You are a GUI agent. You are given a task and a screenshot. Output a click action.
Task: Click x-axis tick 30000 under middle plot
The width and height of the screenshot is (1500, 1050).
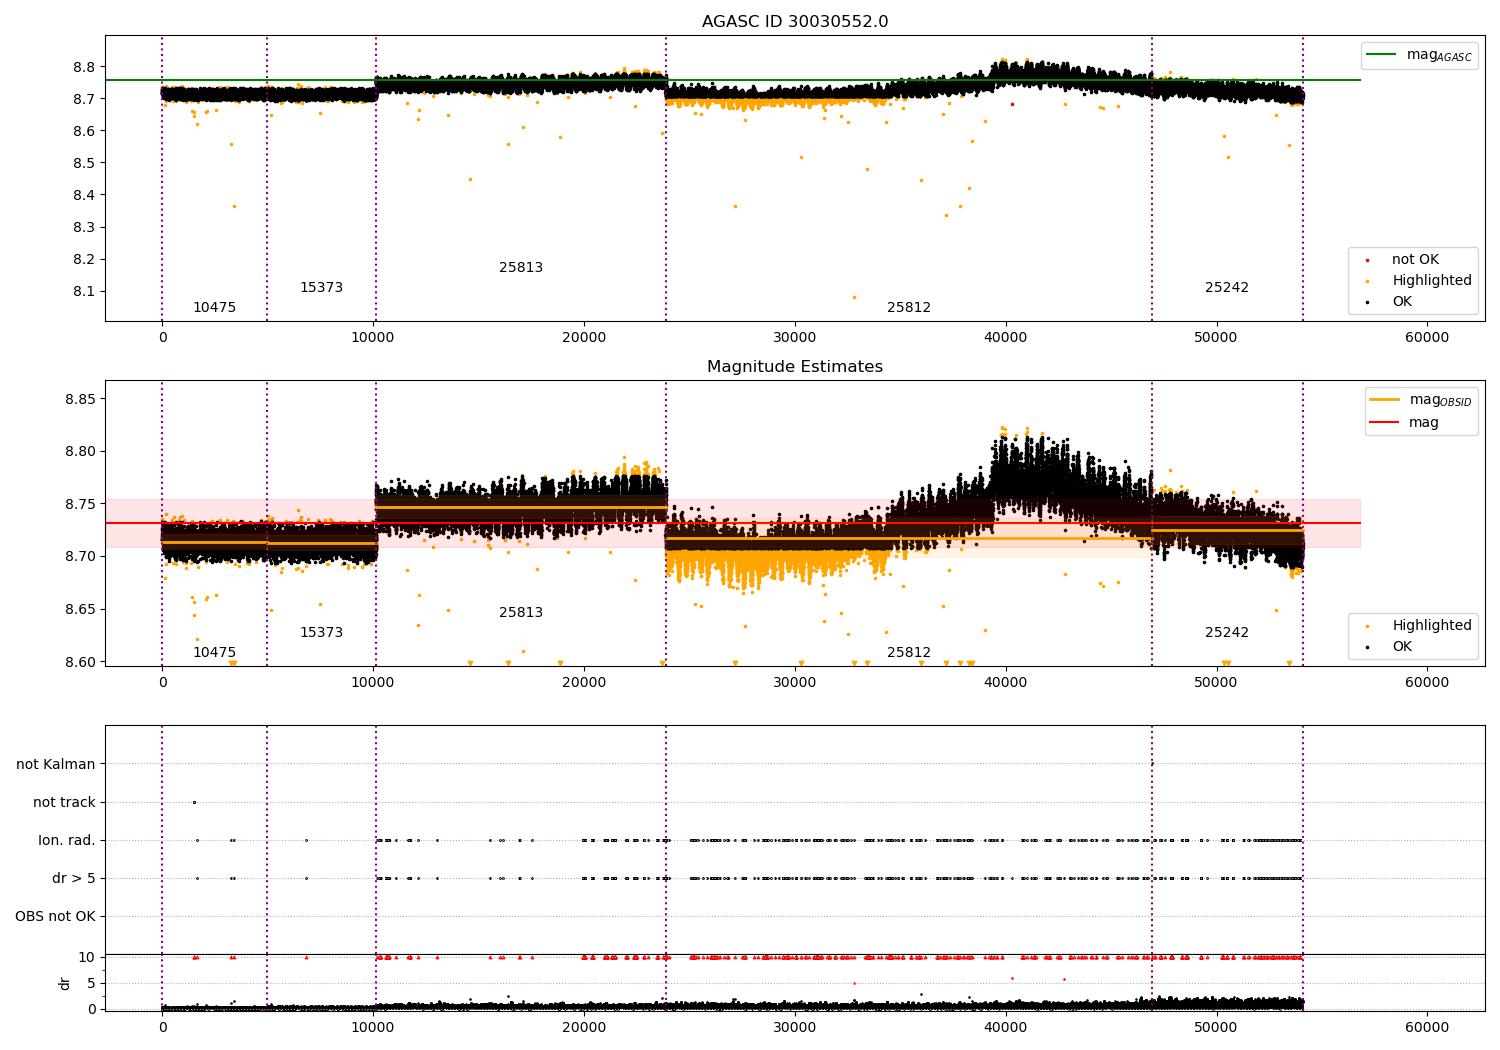pos(795,682)
